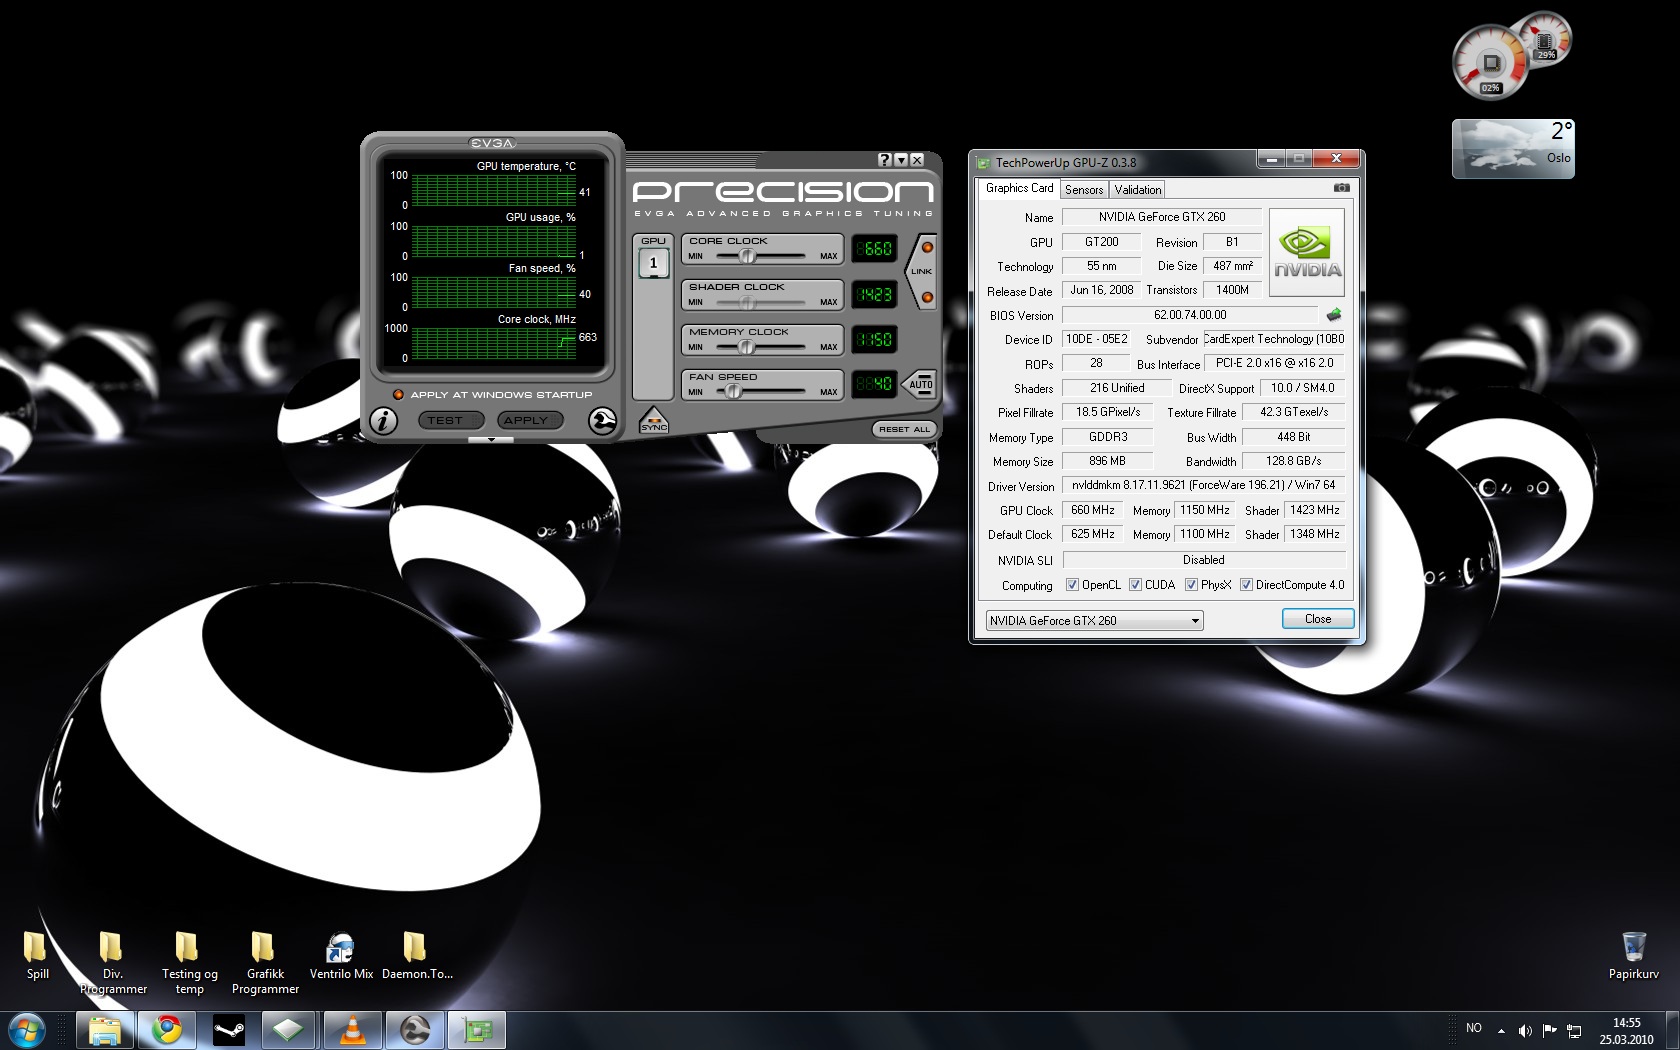Open the Daemon.To... desktop folder
1680x1050 pixels.
coord(417,955)
